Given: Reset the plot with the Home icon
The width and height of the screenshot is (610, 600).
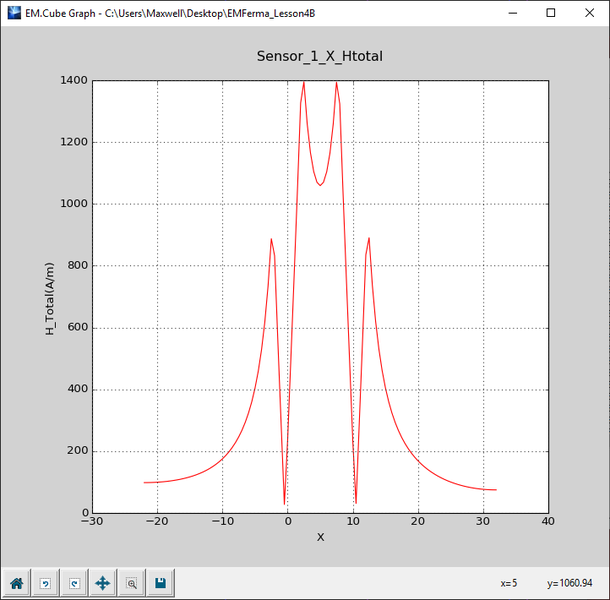Looking at the screenshot, I should point(17,582).
